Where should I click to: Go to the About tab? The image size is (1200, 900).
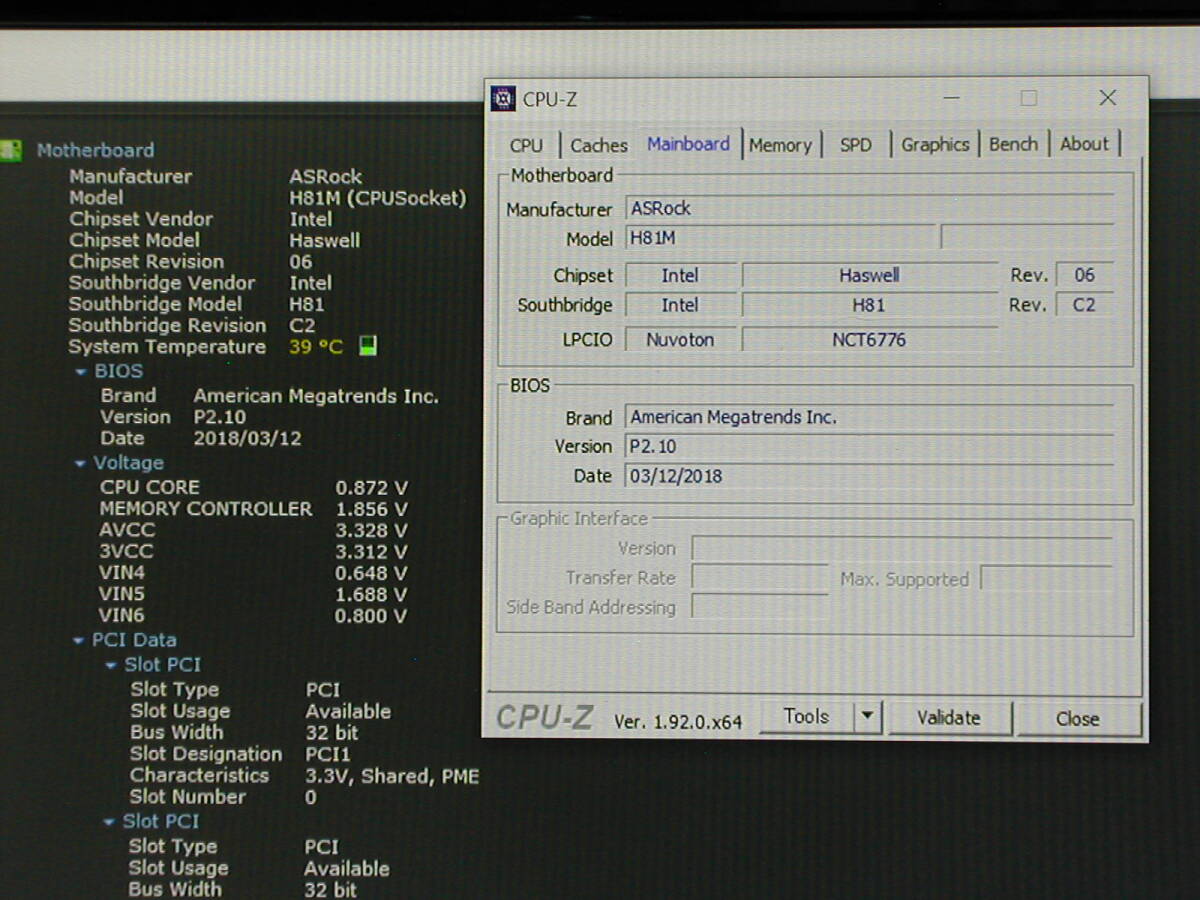point(1084,144)
